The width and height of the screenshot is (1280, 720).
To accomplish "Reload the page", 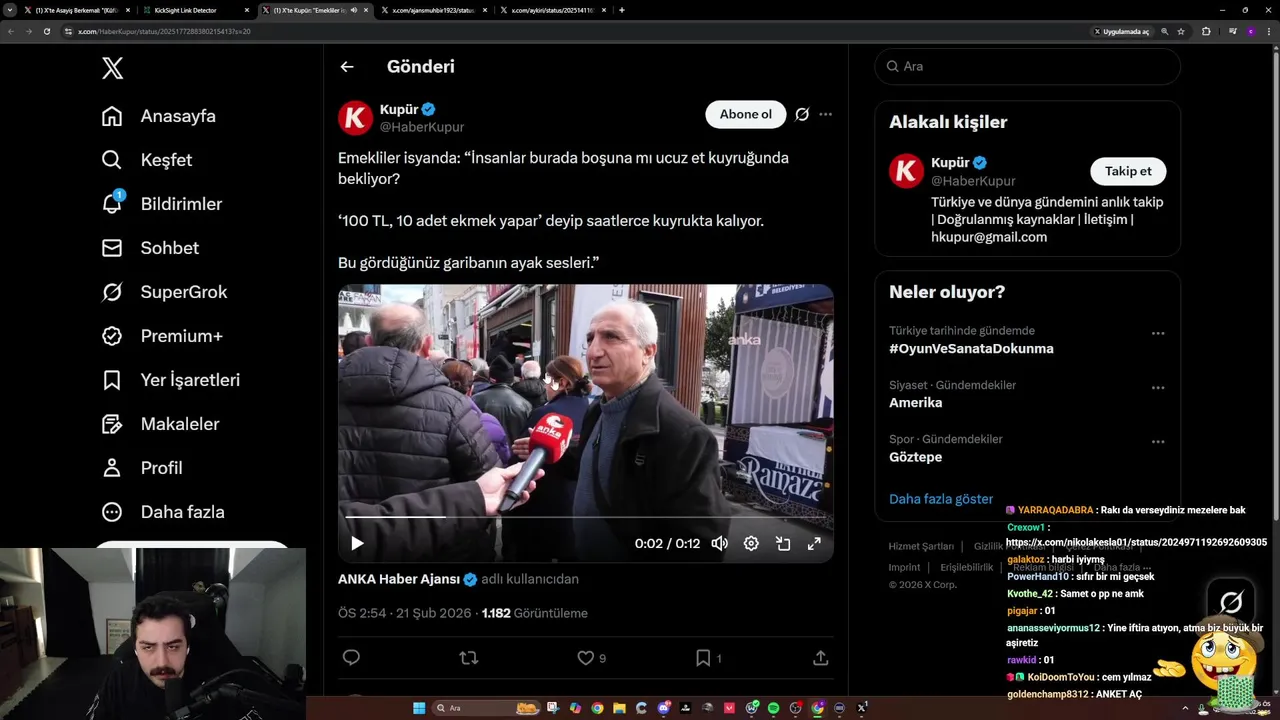I will click(46, 31).
